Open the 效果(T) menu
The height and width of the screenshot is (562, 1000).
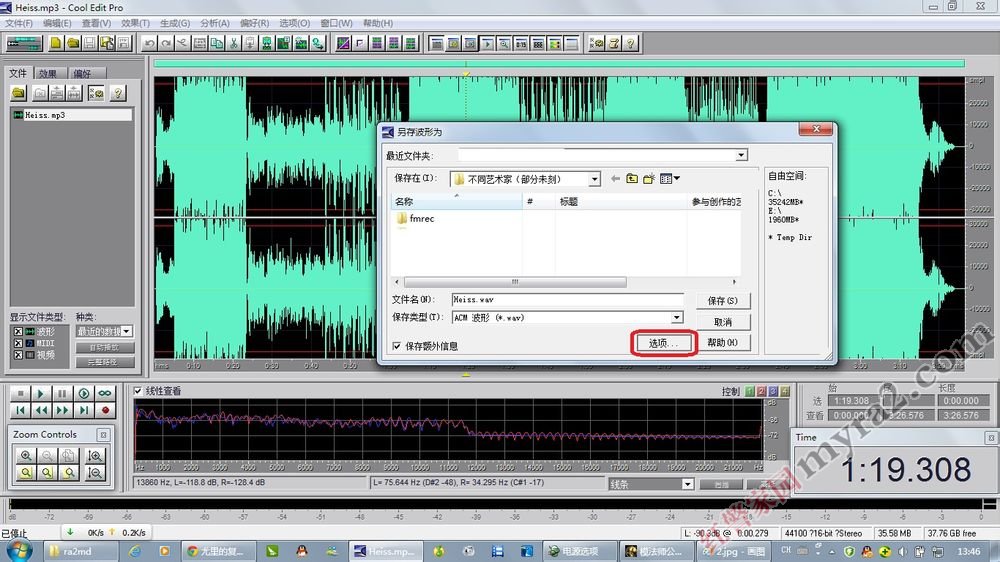(135, 23)
